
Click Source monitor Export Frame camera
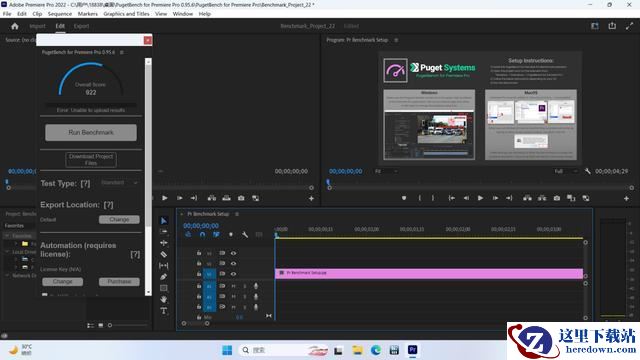coord(241,198)
